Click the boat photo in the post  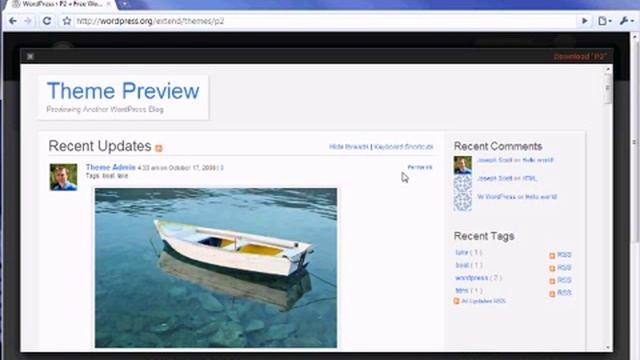click(216, 268)
